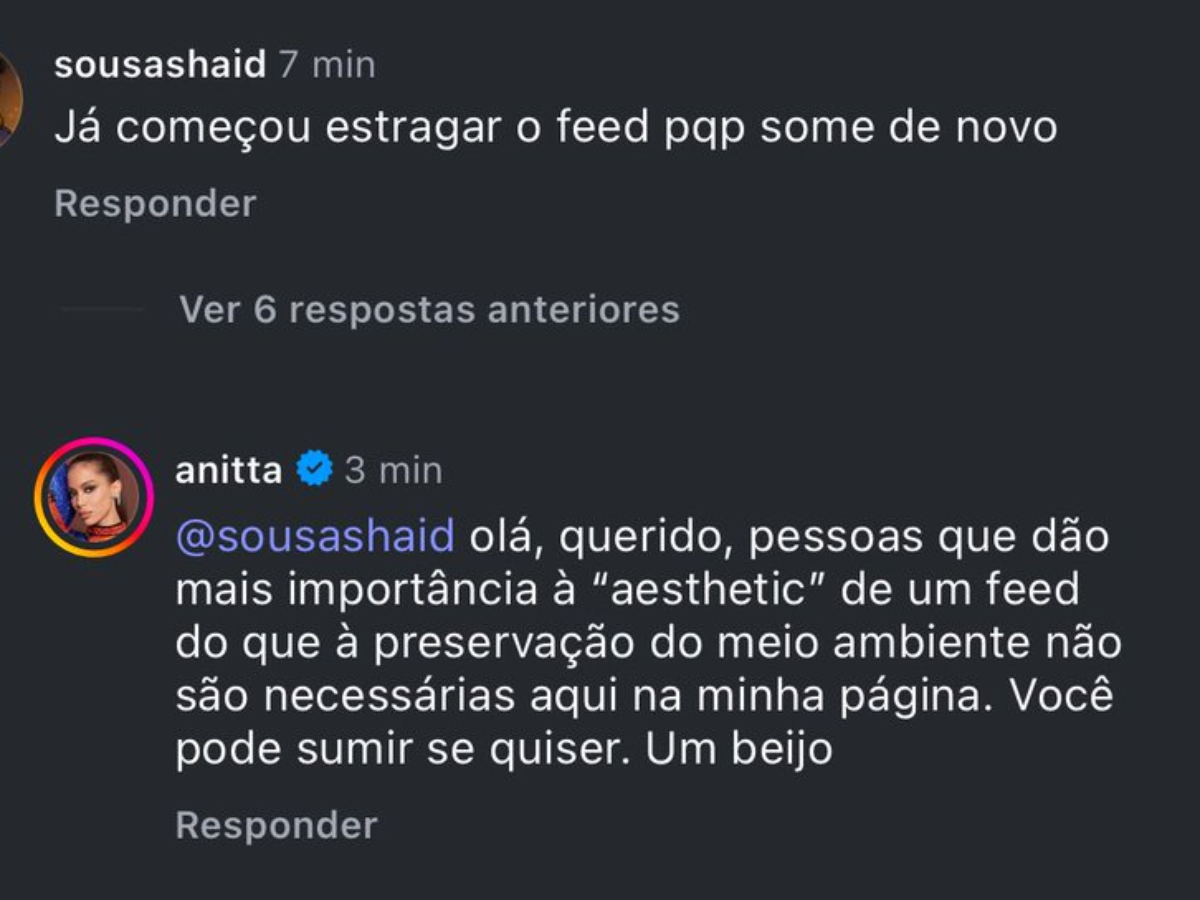
Task: Click the "7 min" comment timestamp
Action: point(328,65)
